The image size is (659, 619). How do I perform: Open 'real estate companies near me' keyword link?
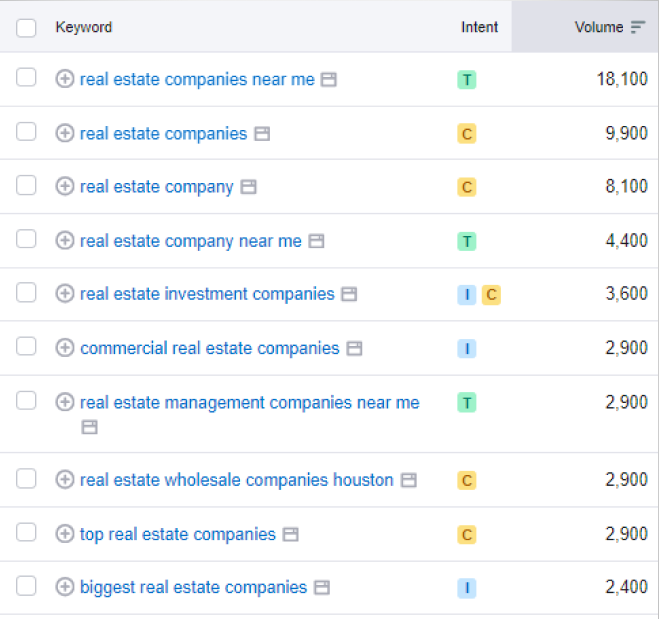tap(197, 79)
